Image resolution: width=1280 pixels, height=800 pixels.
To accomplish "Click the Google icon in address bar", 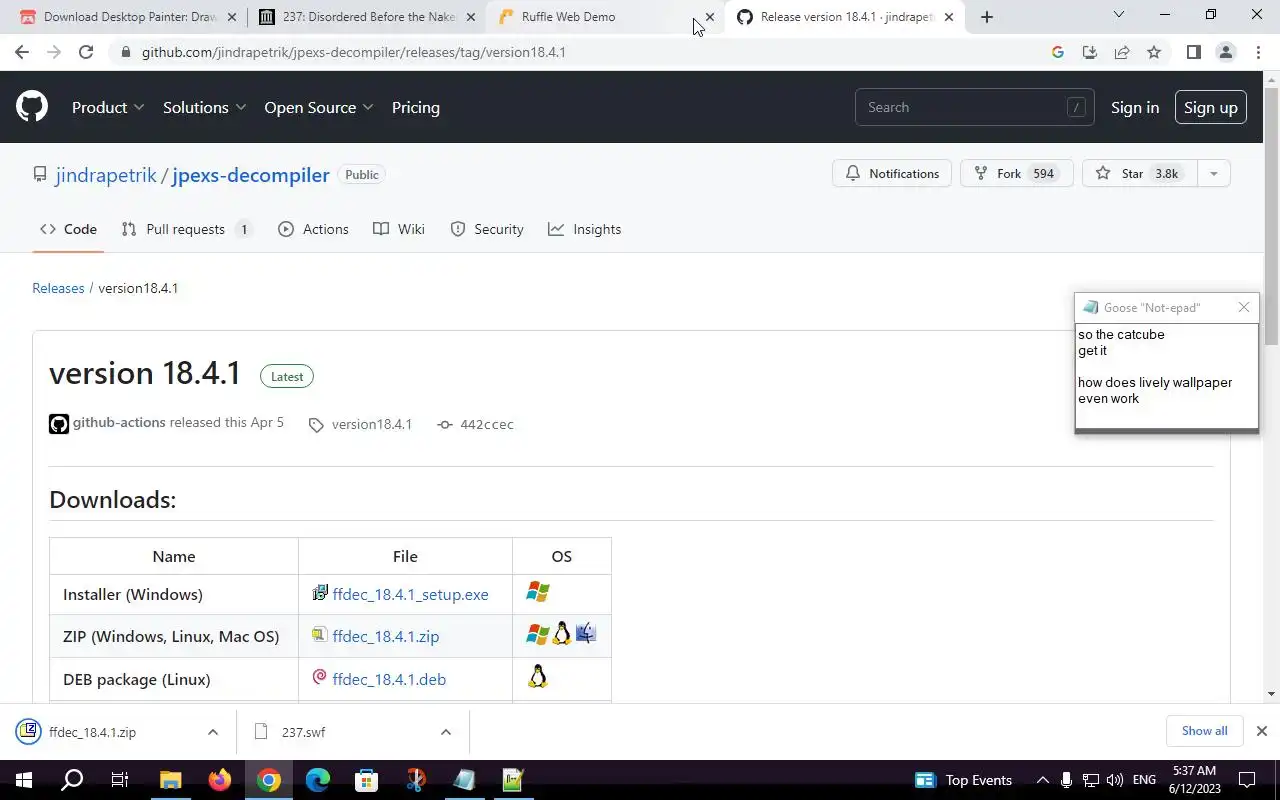I will tap(1058, 52).
